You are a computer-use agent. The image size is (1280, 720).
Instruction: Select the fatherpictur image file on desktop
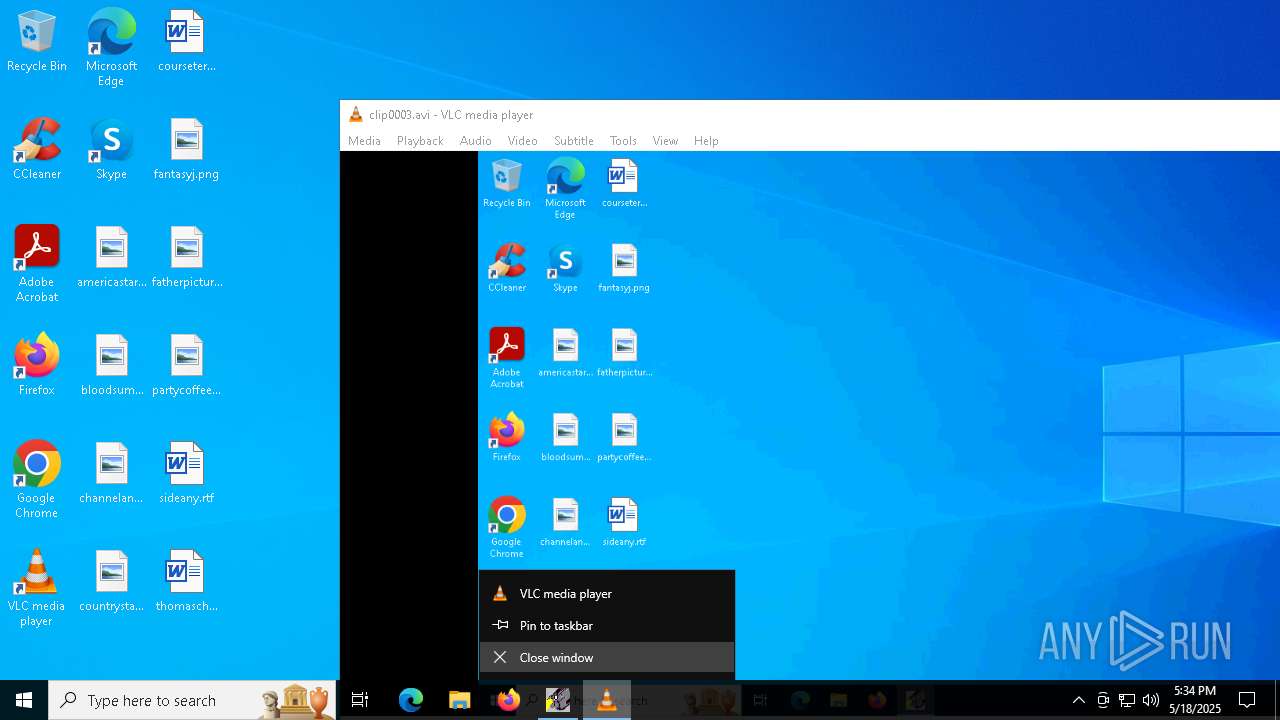[x=186, y=258]
